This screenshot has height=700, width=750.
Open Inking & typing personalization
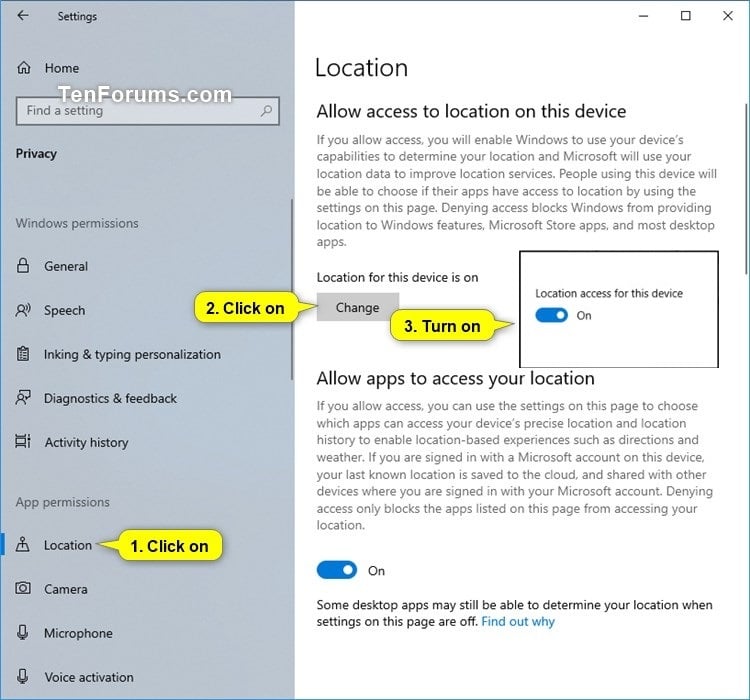click(132, 354)
